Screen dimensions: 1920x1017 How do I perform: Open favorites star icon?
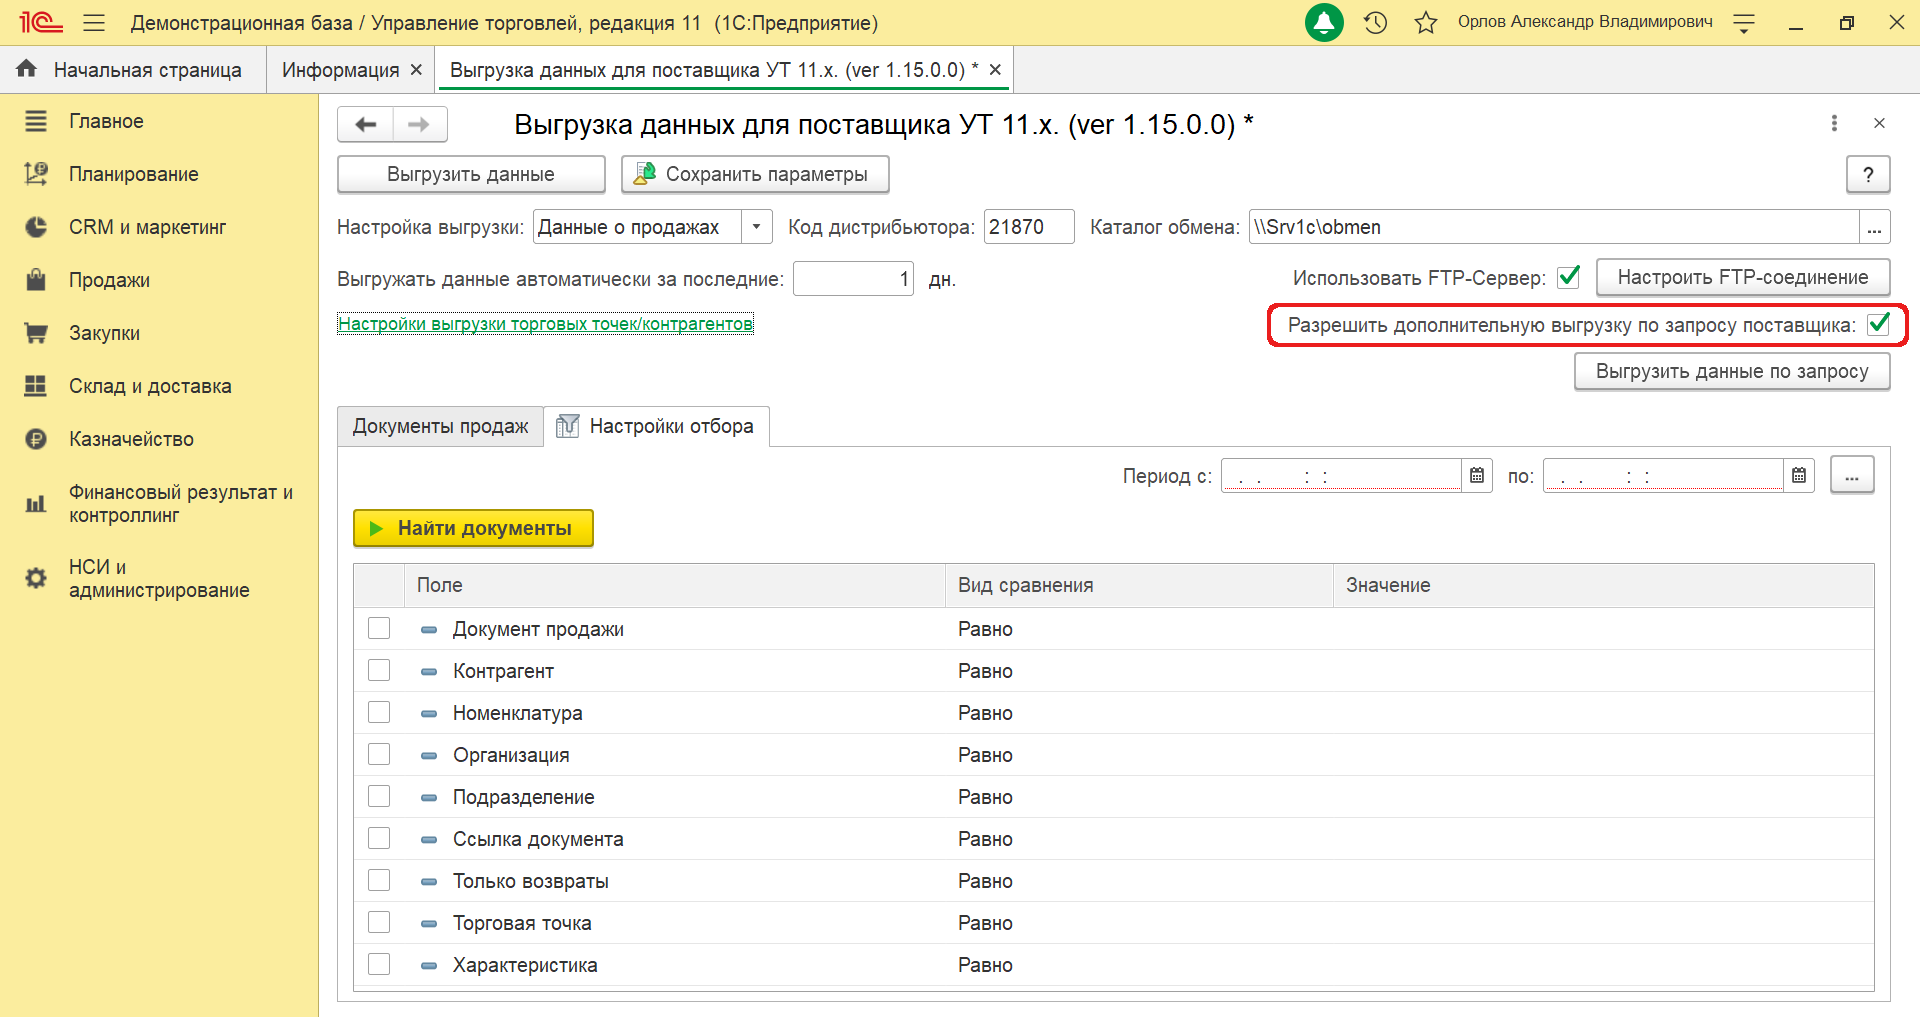(x=1426, y=22)
